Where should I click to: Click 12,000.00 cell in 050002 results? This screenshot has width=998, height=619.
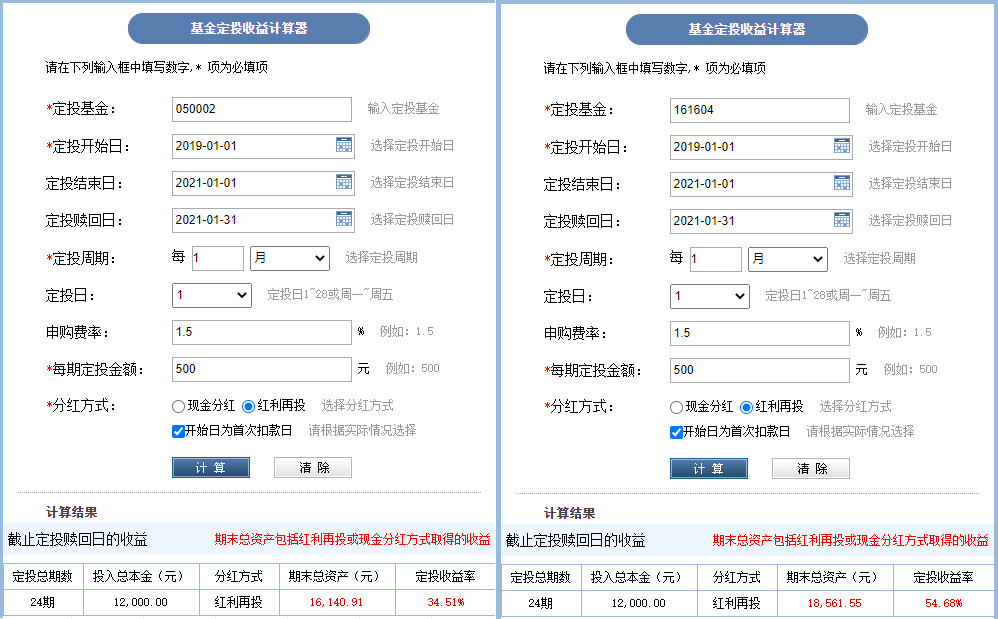pyautogui.click(x=141, y=602)
